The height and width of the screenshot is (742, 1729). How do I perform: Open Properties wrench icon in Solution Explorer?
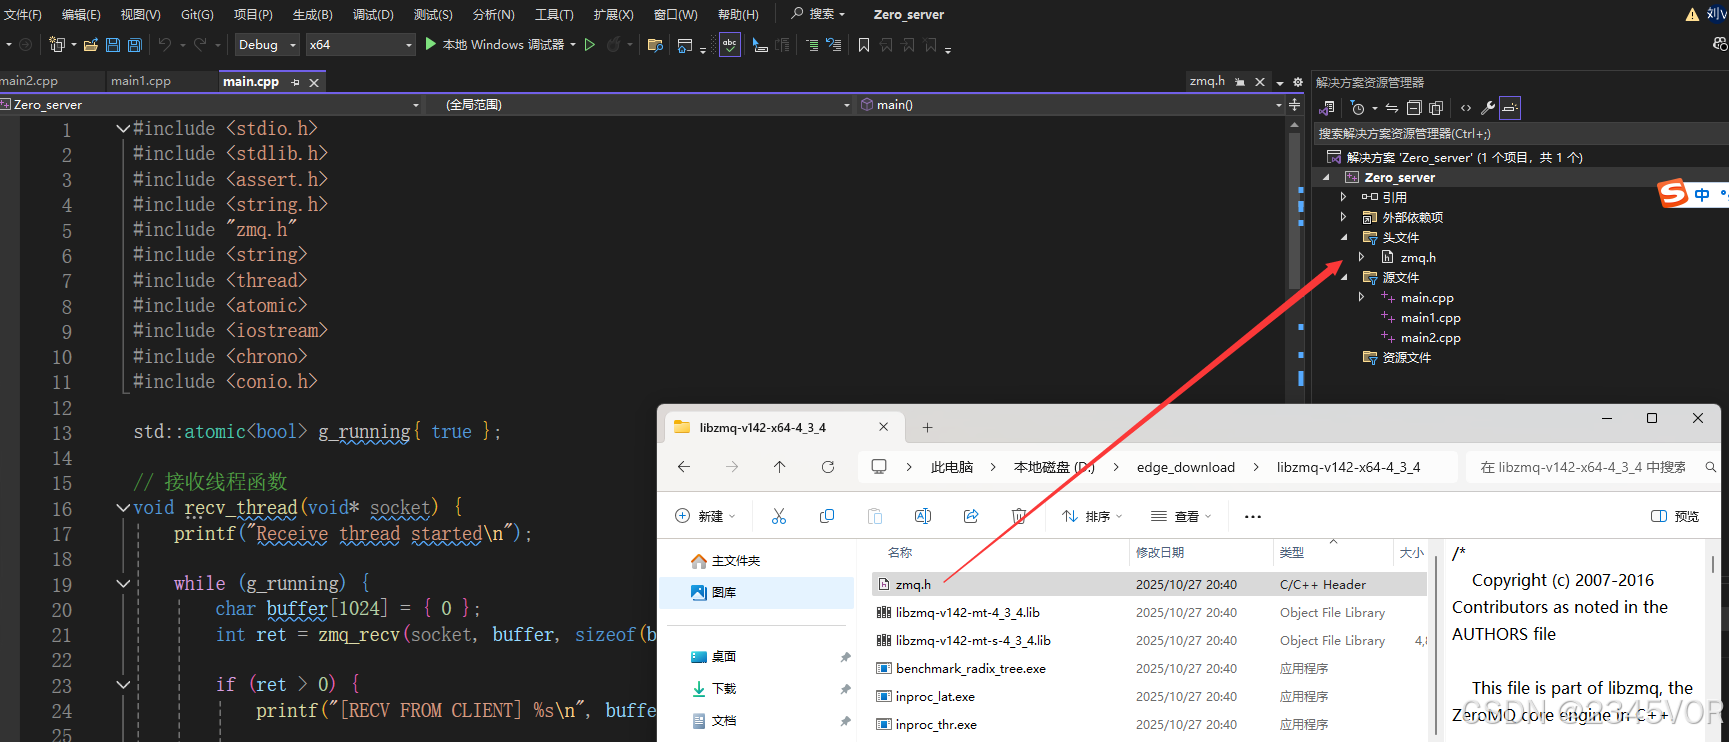point(1488,108)
